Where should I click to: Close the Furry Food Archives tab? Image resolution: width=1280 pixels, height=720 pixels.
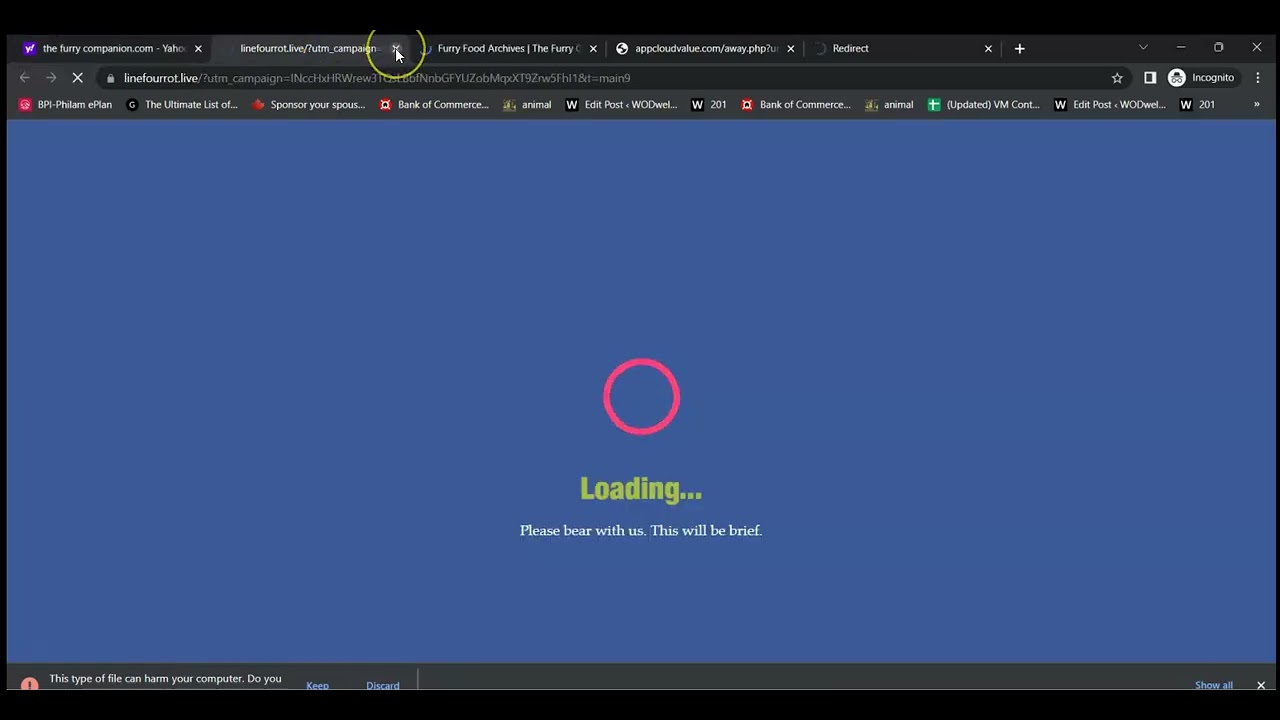tap(592, 48)
